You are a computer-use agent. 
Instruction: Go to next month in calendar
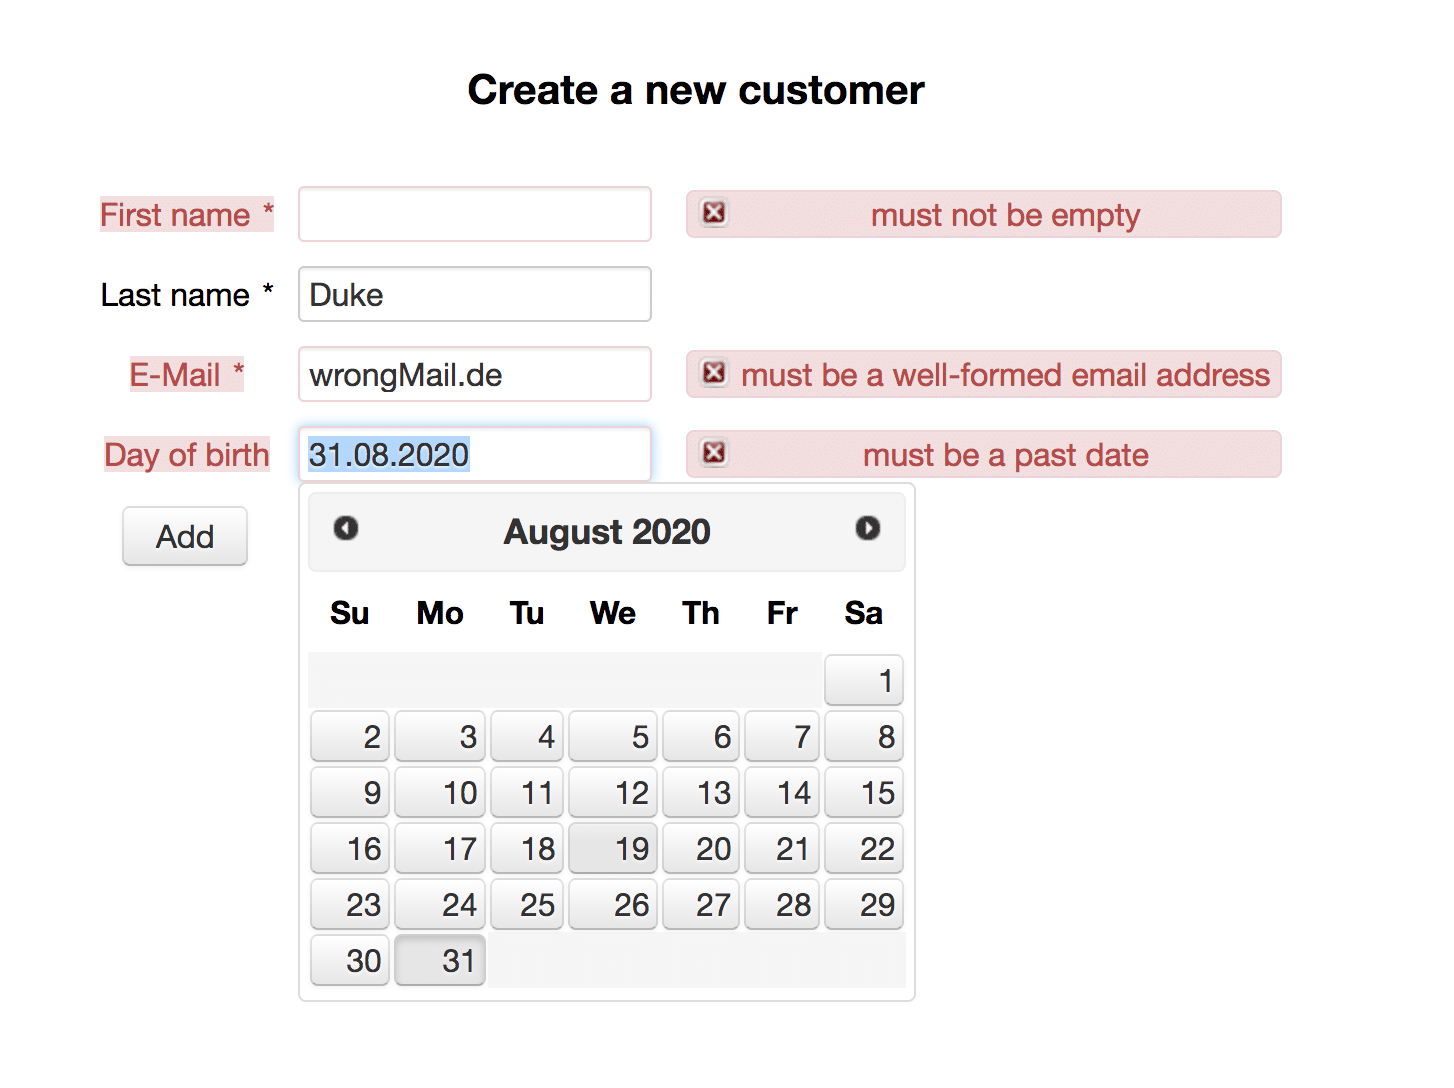pos(867,528)
